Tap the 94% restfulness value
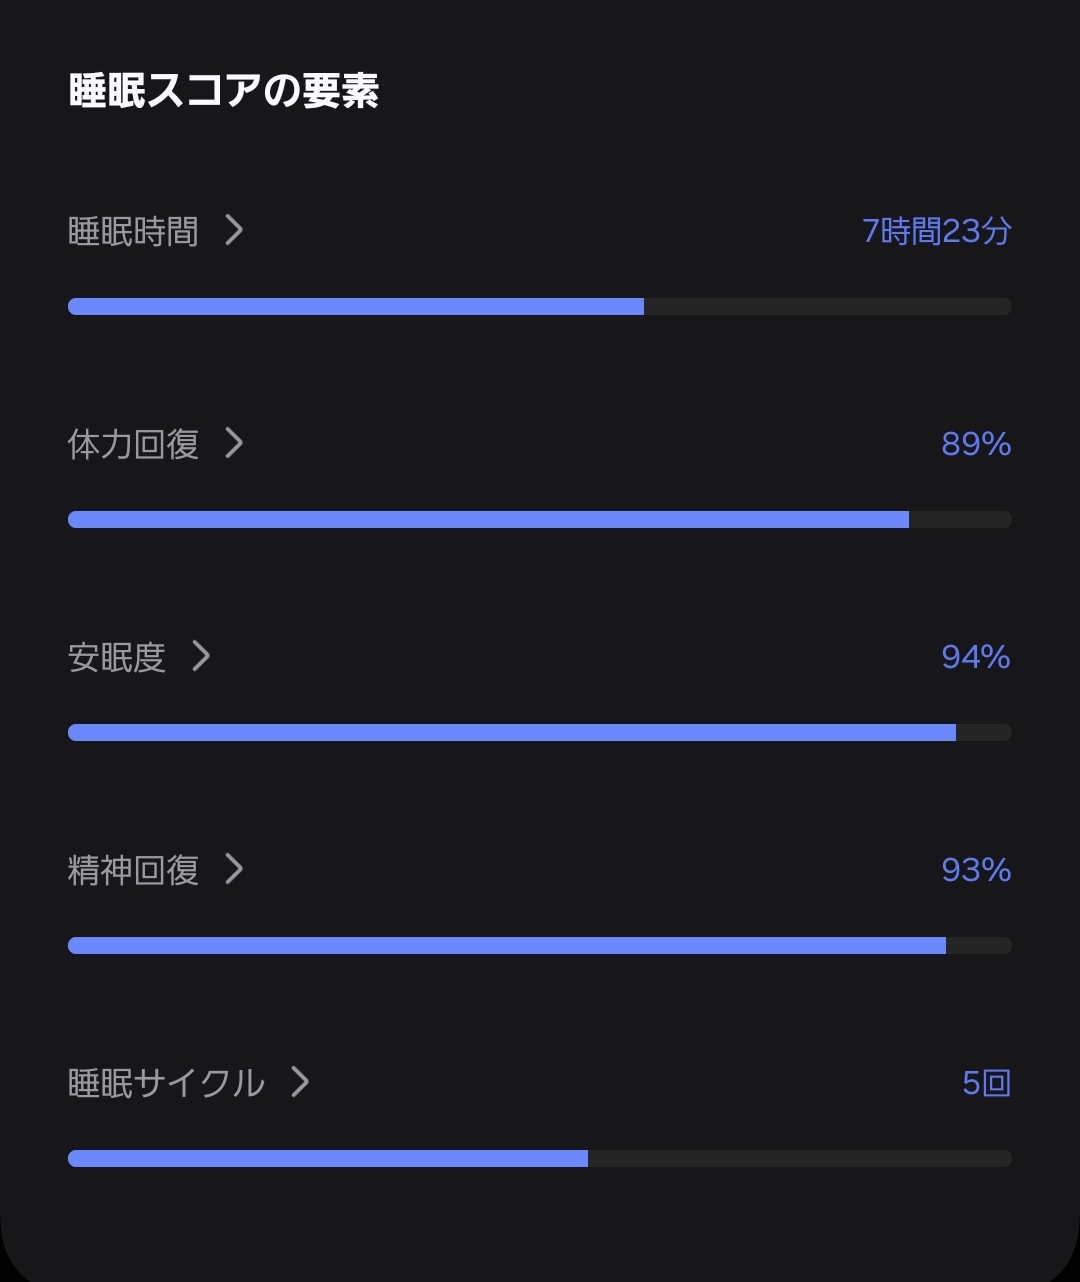This screenshot has width=1080, height=1282. (976, 657)
